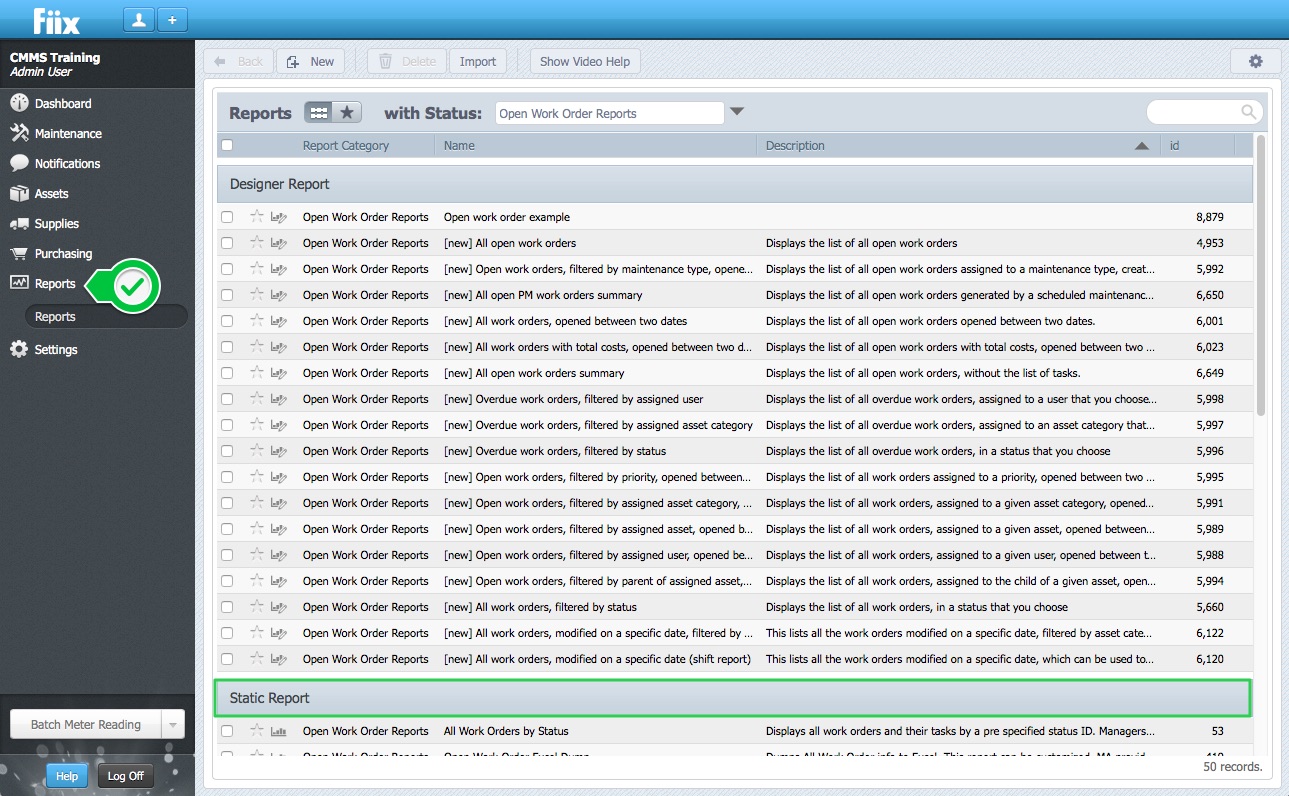Go to the Dashboard menu item
The height and width of the screenshot is (796, 1289).
pyautogui.click(x=63, y=103)
